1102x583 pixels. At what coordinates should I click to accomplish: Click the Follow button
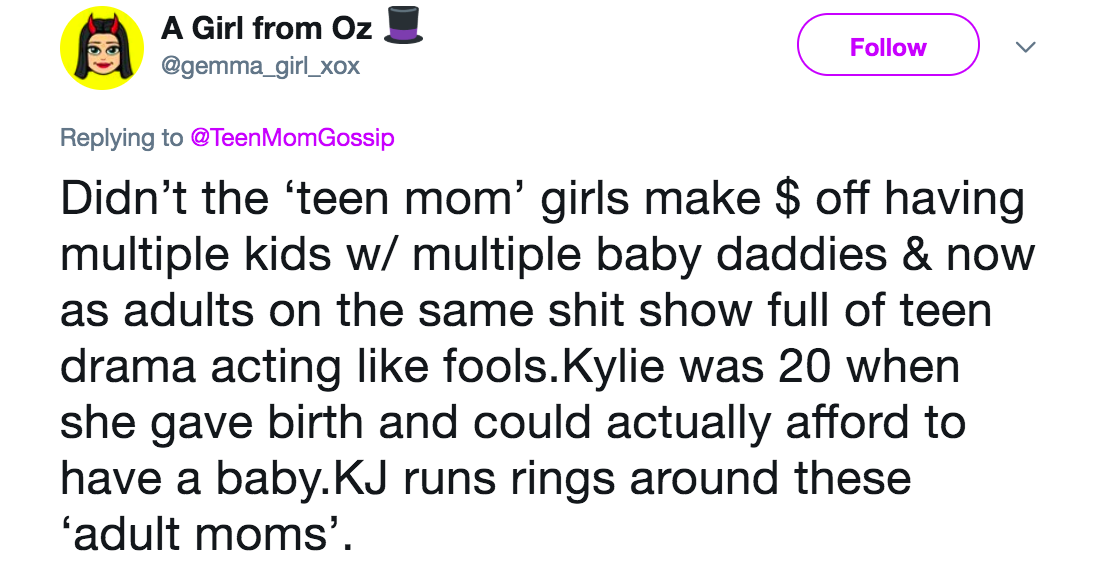tap(887, 46)
